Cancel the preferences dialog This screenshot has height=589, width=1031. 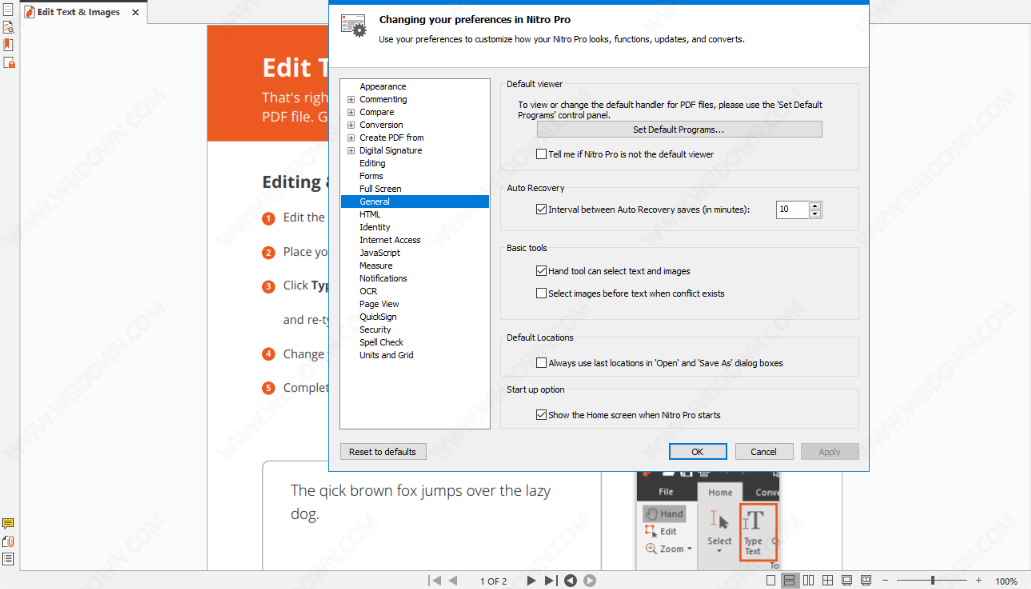tap(763, 452)
